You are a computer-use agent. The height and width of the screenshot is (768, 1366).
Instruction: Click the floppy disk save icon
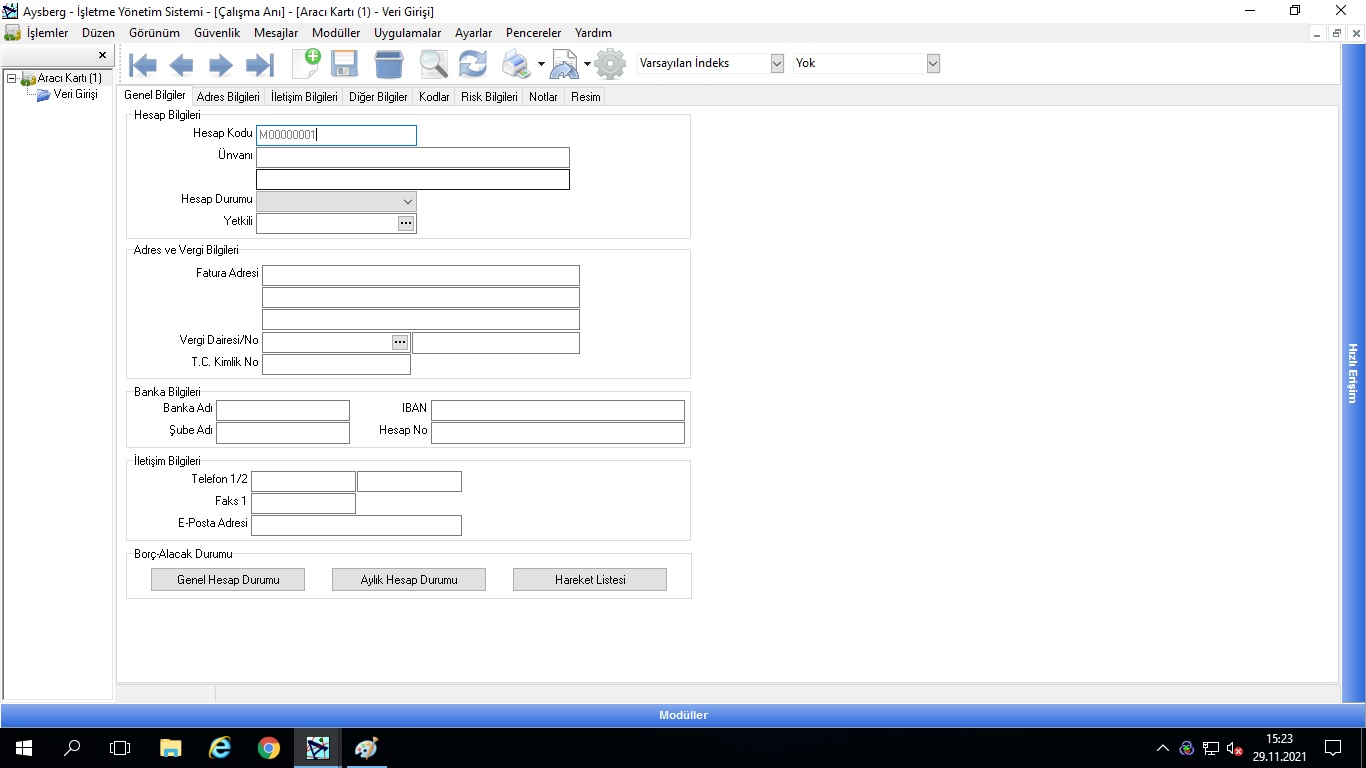coord(345,64)
